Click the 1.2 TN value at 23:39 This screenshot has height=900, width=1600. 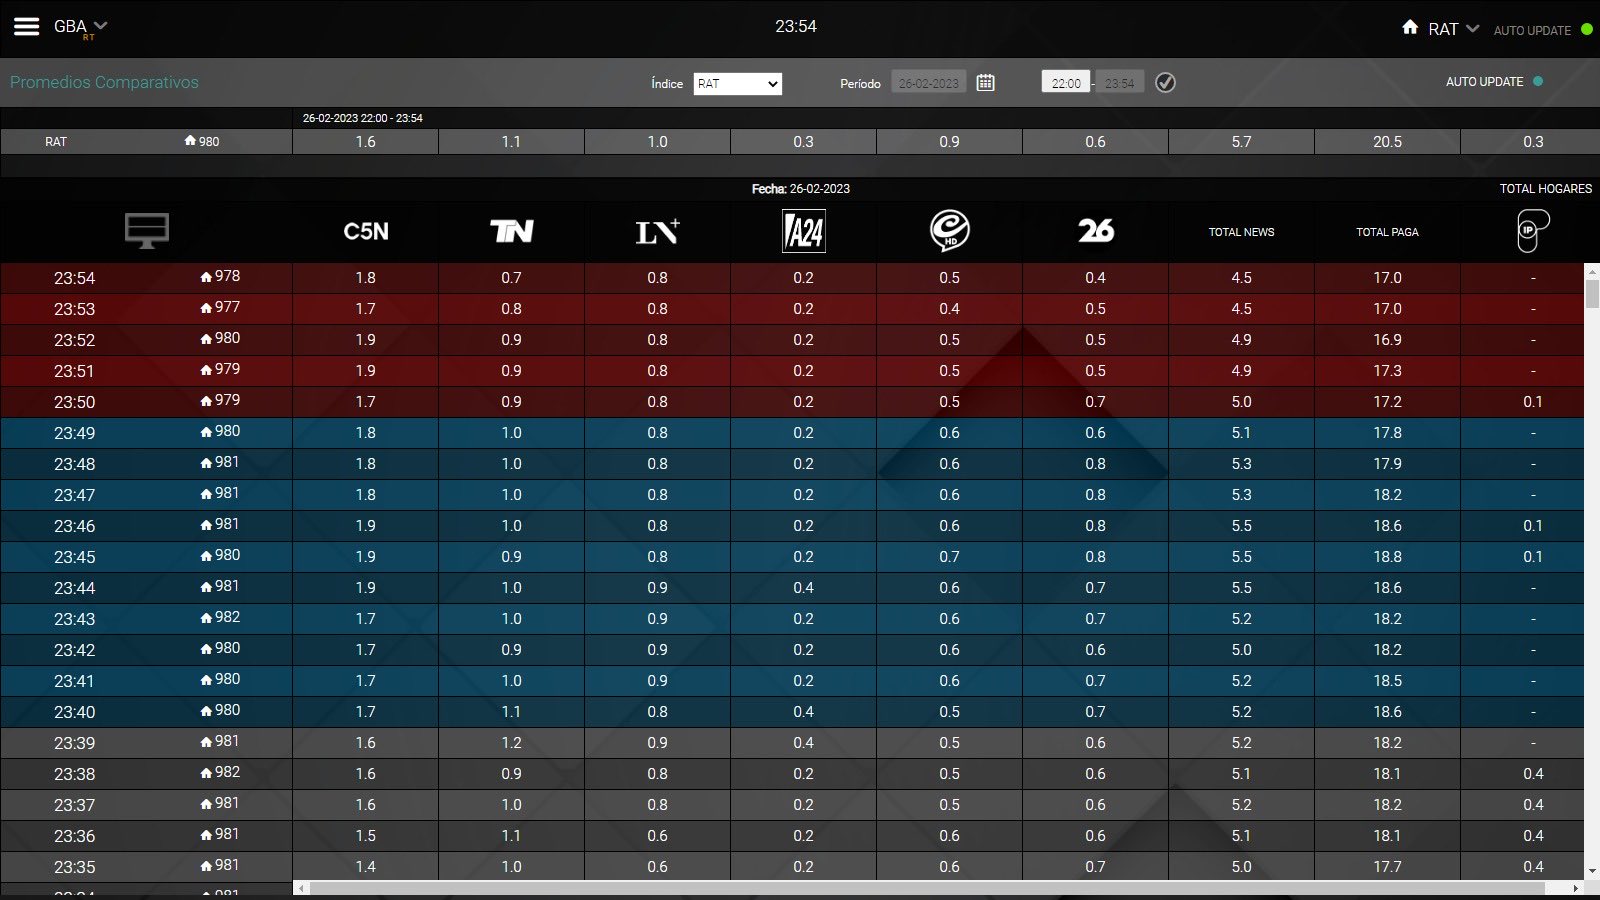512,743
